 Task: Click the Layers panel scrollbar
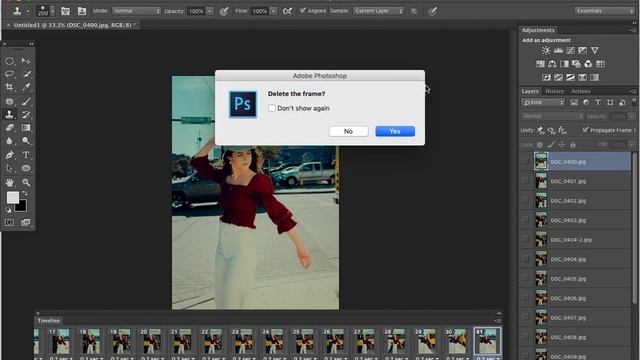635,229
